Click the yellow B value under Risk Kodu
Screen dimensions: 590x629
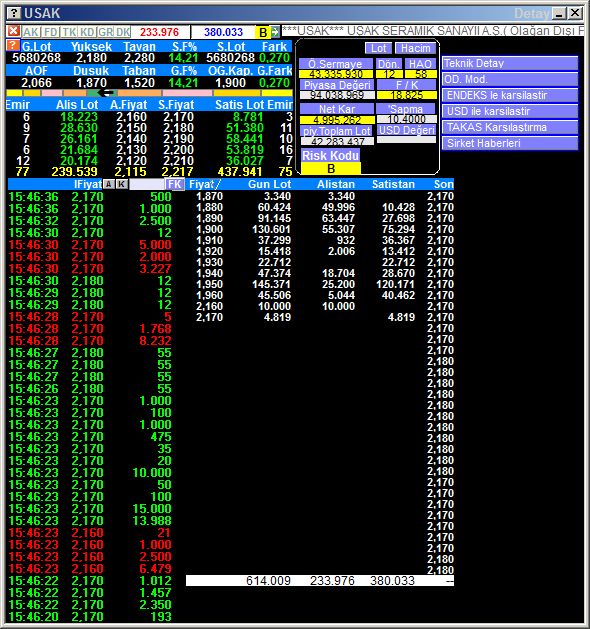click(x=331, y=168)
